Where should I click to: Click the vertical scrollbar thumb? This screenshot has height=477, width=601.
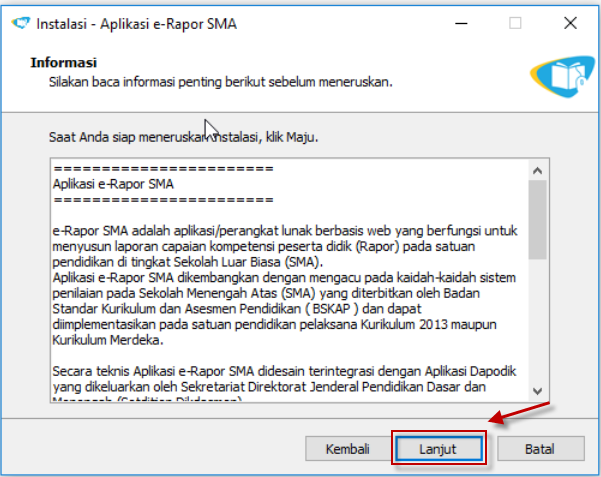tap(538, 220)
